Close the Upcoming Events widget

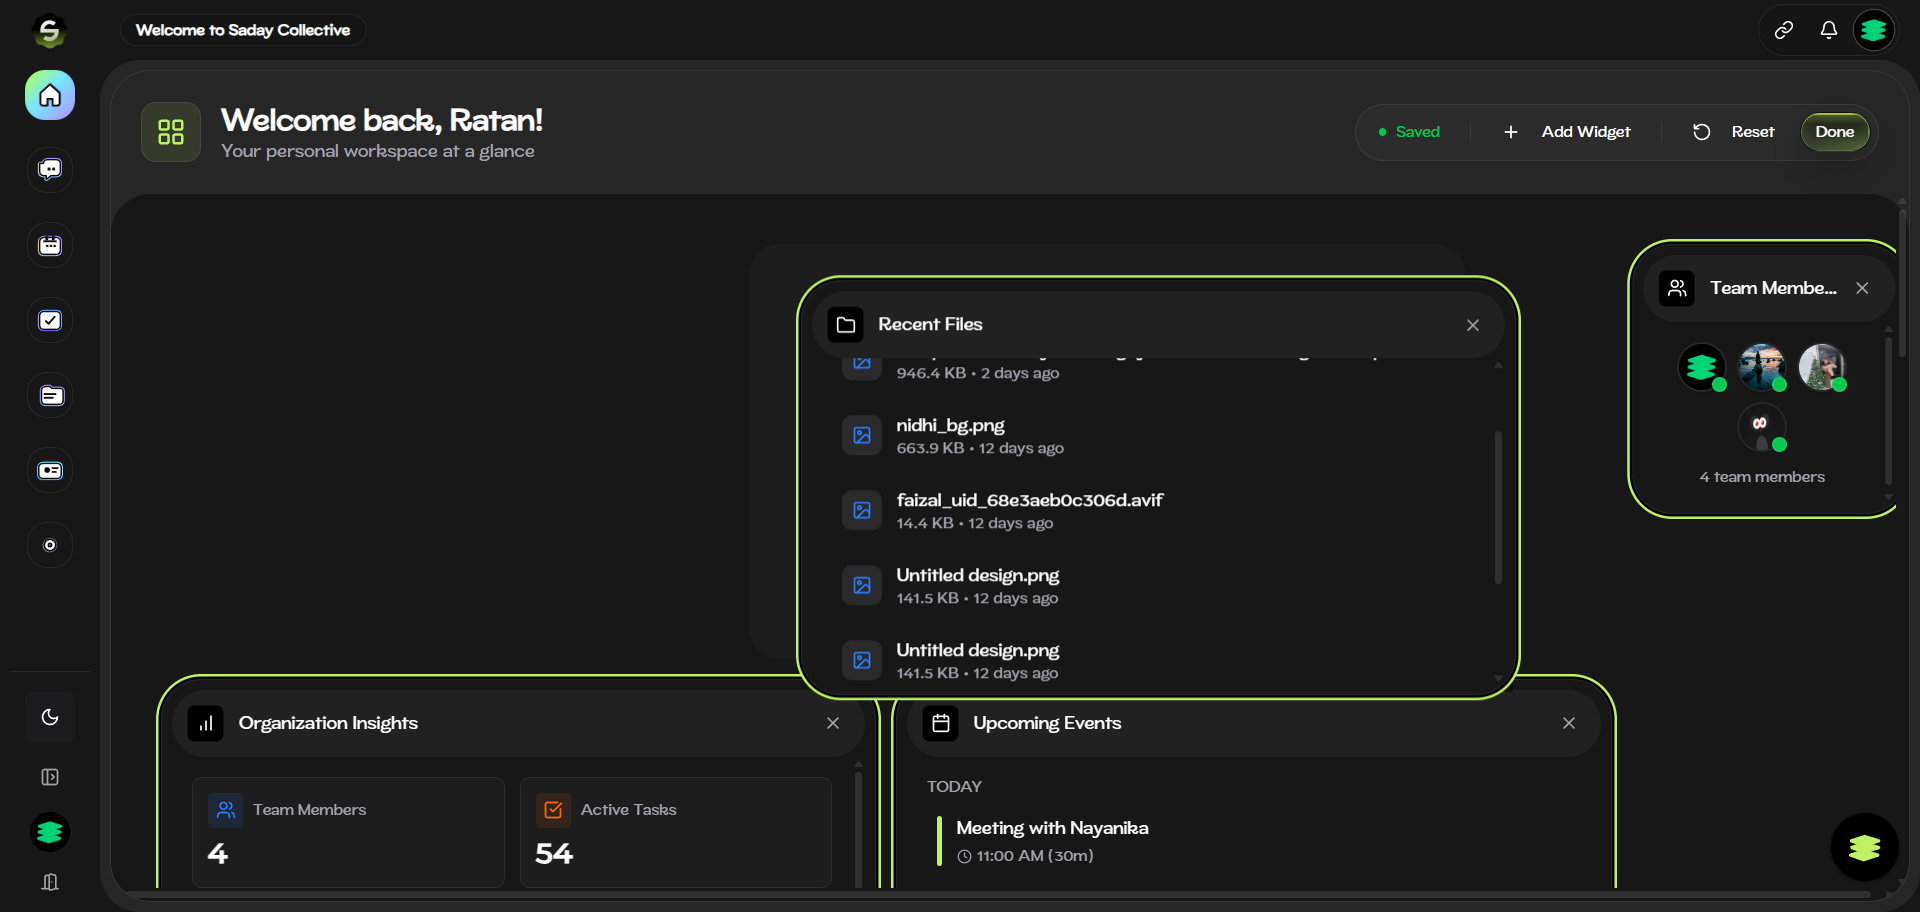[1569, 723]
